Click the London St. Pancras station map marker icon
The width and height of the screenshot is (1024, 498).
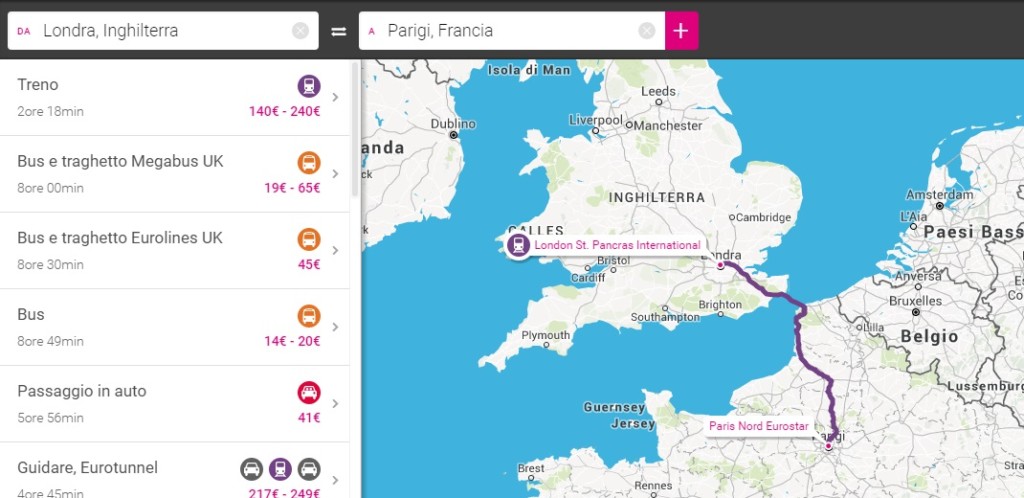pyautogui.click(x=518, y=245)
